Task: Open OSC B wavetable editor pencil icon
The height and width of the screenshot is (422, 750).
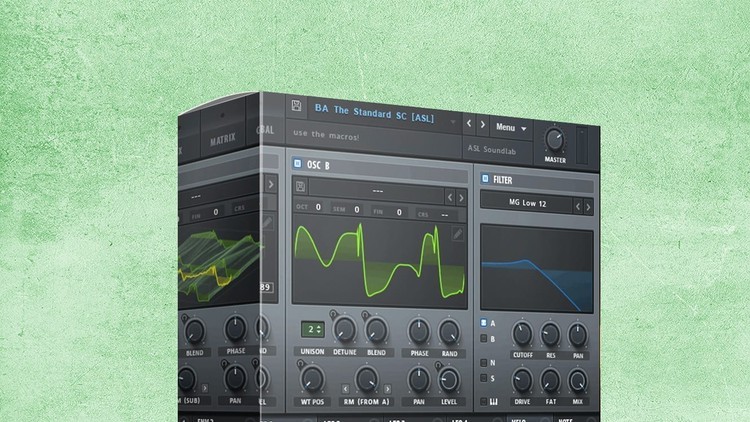Action: [457, 234]
